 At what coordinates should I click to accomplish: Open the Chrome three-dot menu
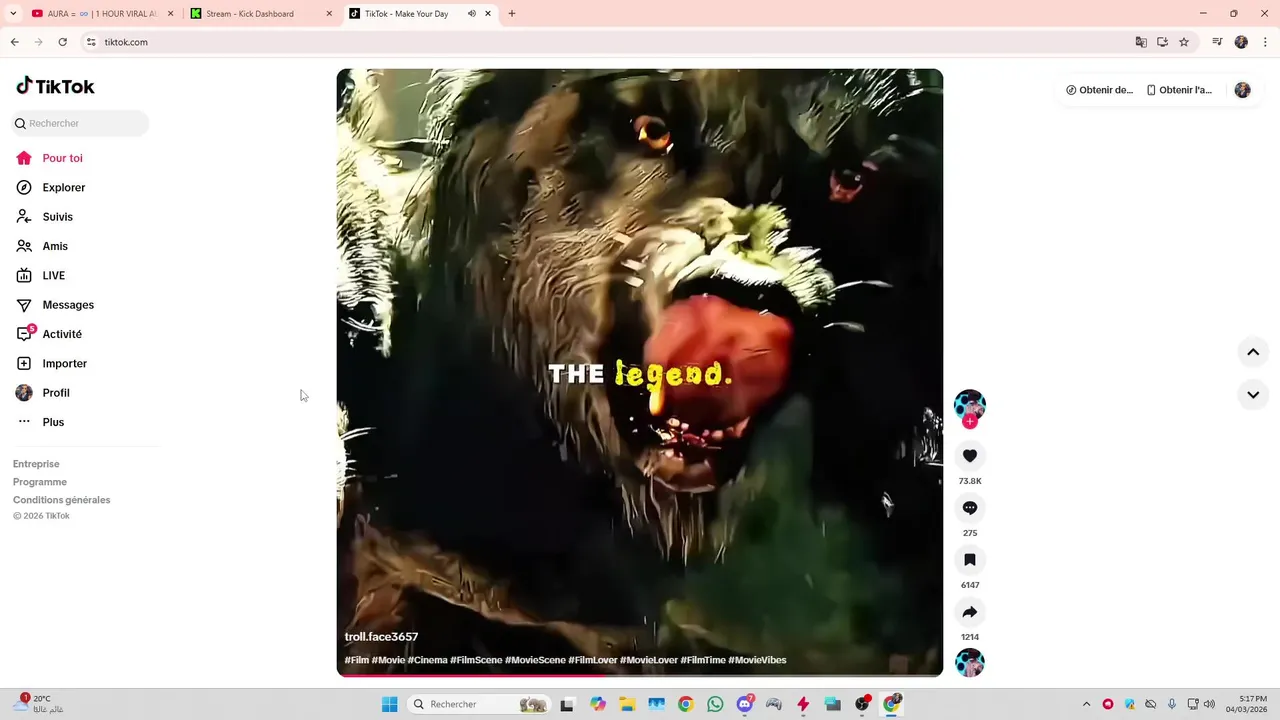coord(1265,42)
